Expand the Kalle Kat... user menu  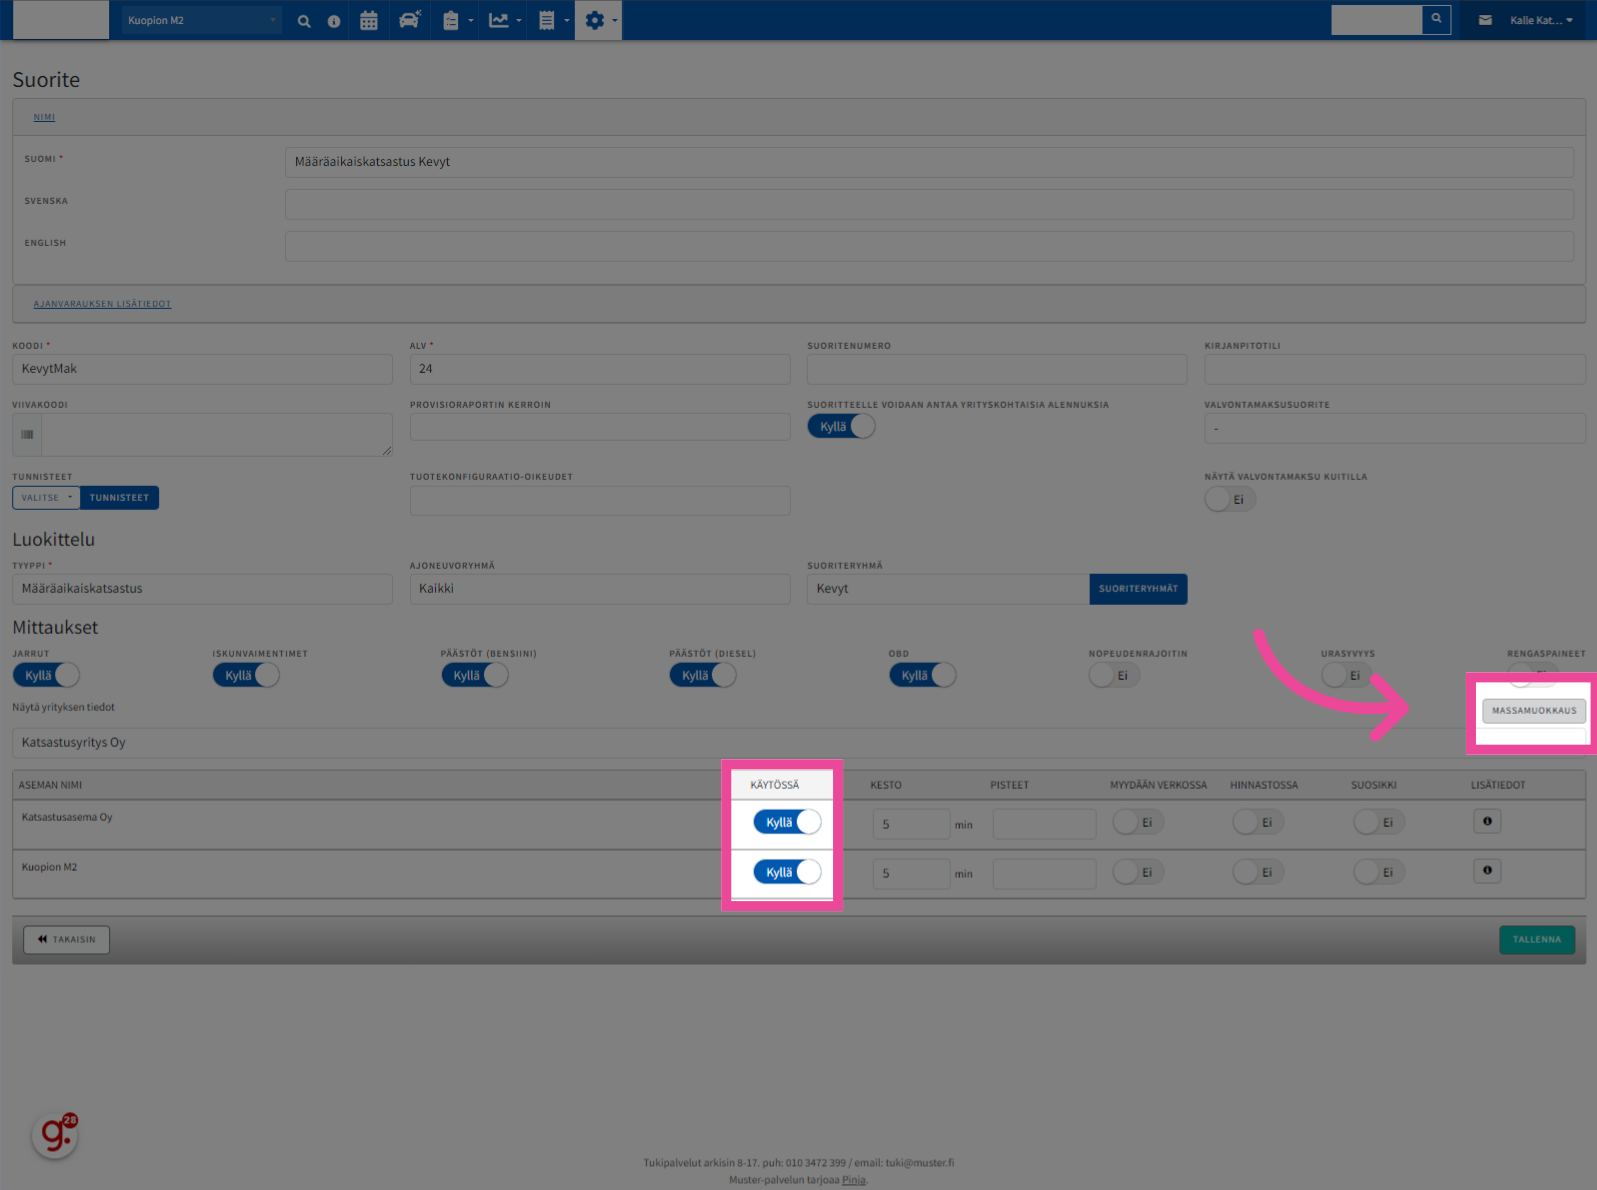click(x=1541, y=20)
